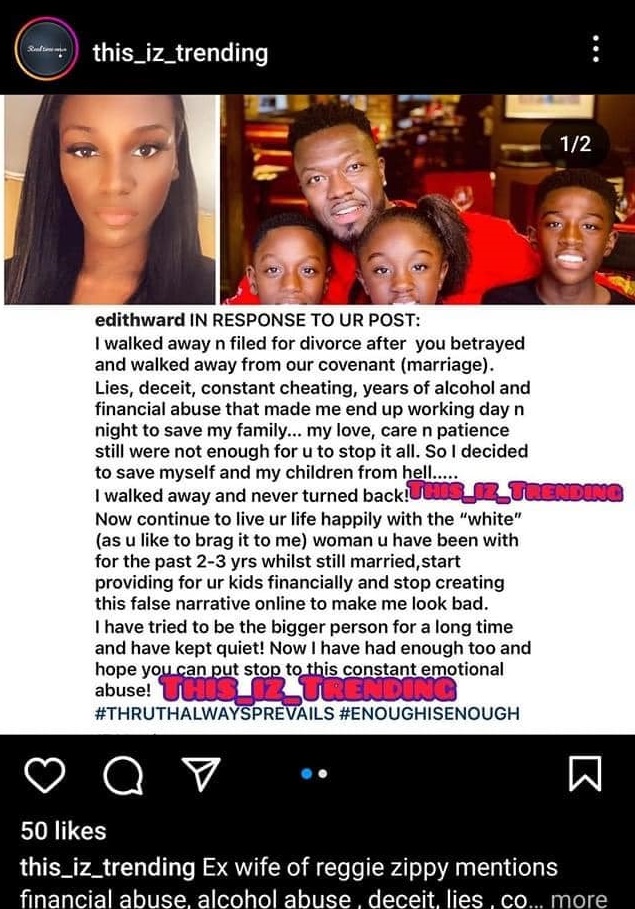View the 50 likes list
Viewport: 635px width, 909px height.
pyautogui.click(x=63, y=831)
